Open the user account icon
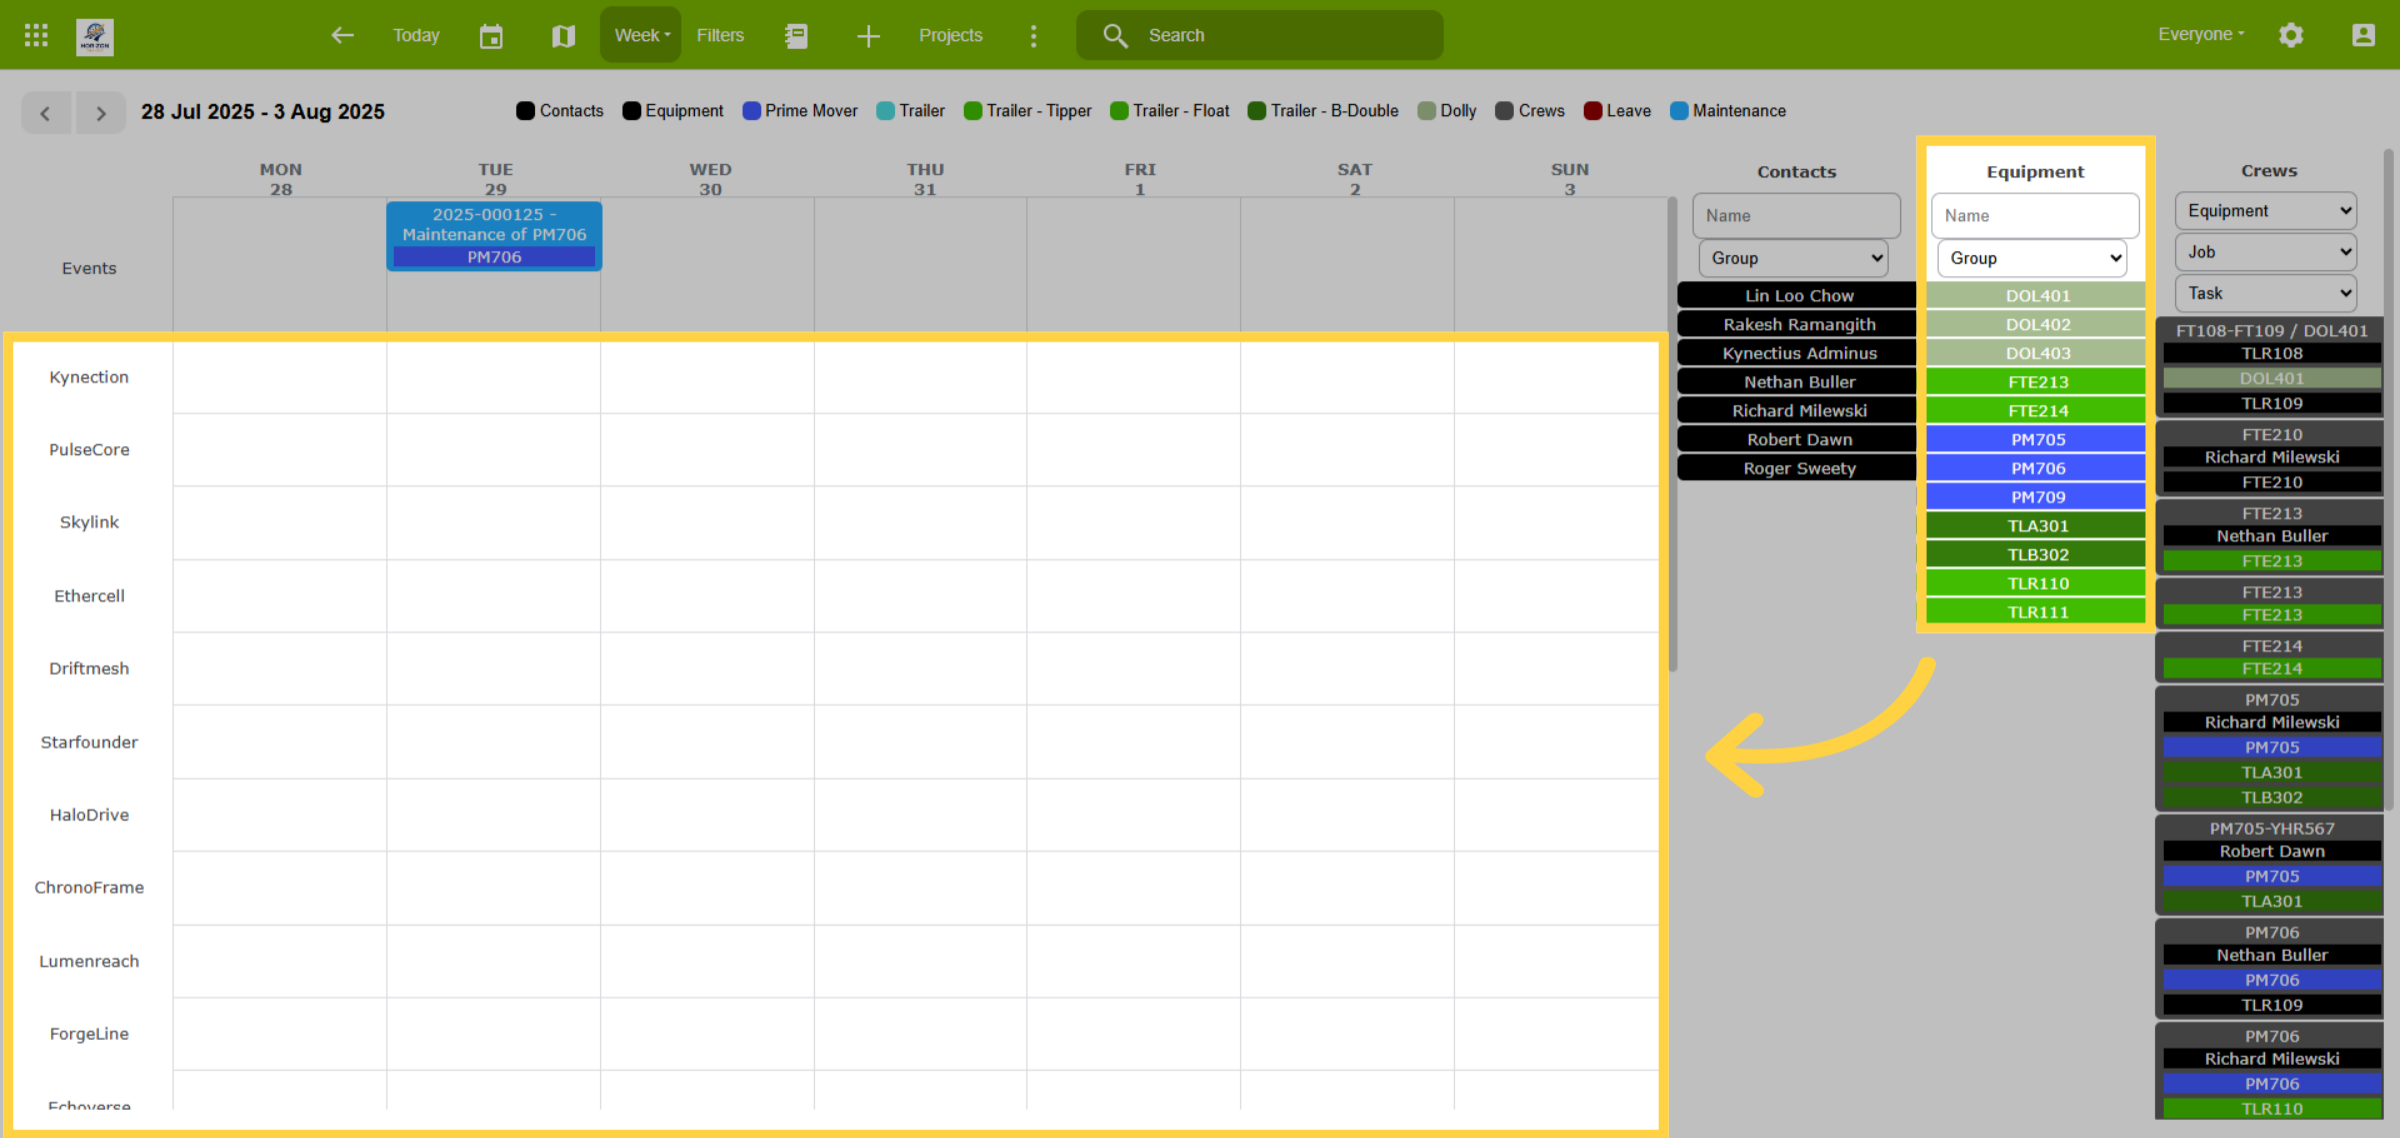Viewport: 2400px width, 1138px height. [x=2363, y=35]
